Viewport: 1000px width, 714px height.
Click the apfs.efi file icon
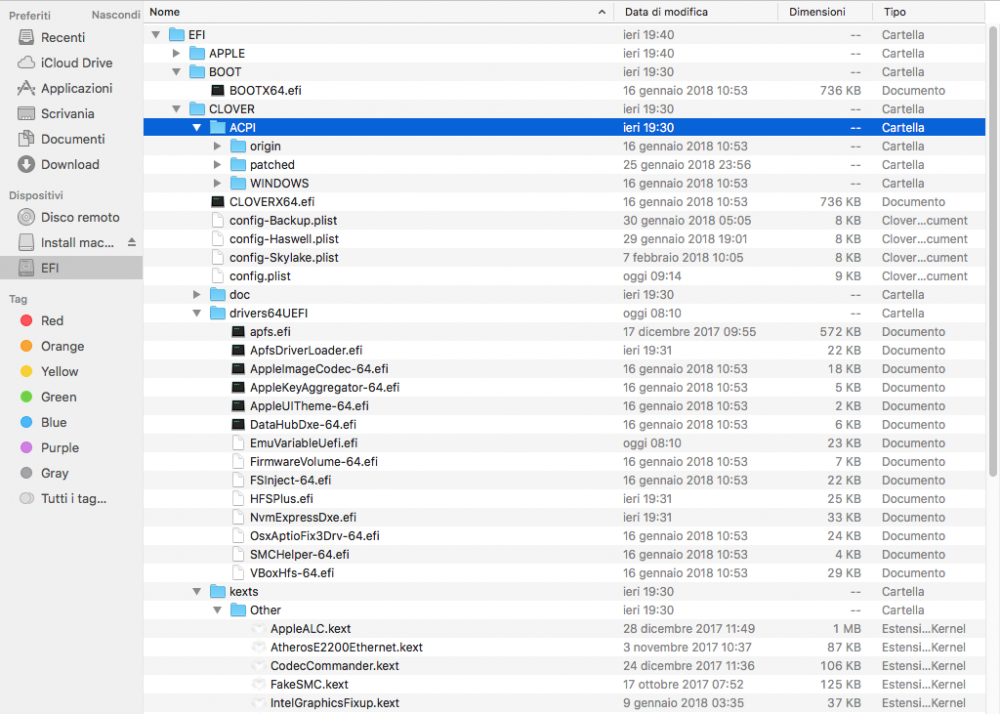pos(238,332)
